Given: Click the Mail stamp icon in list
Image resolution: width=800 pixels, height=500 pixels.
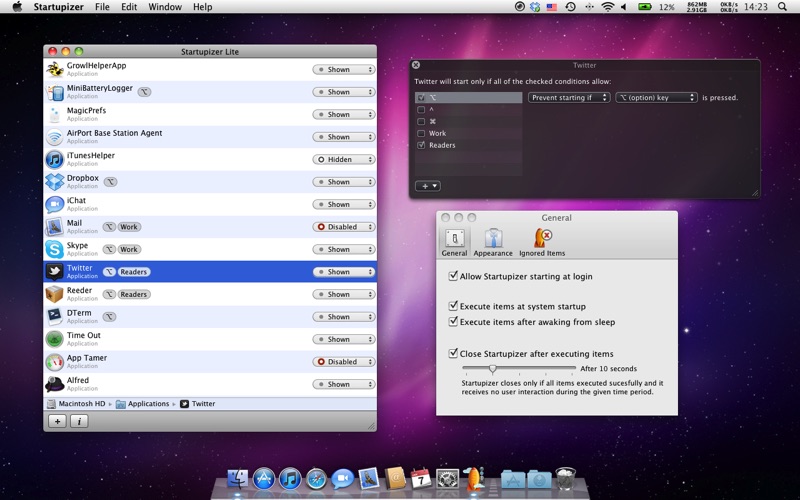Looking at the screenshot, I should click(x=55, y=227).
